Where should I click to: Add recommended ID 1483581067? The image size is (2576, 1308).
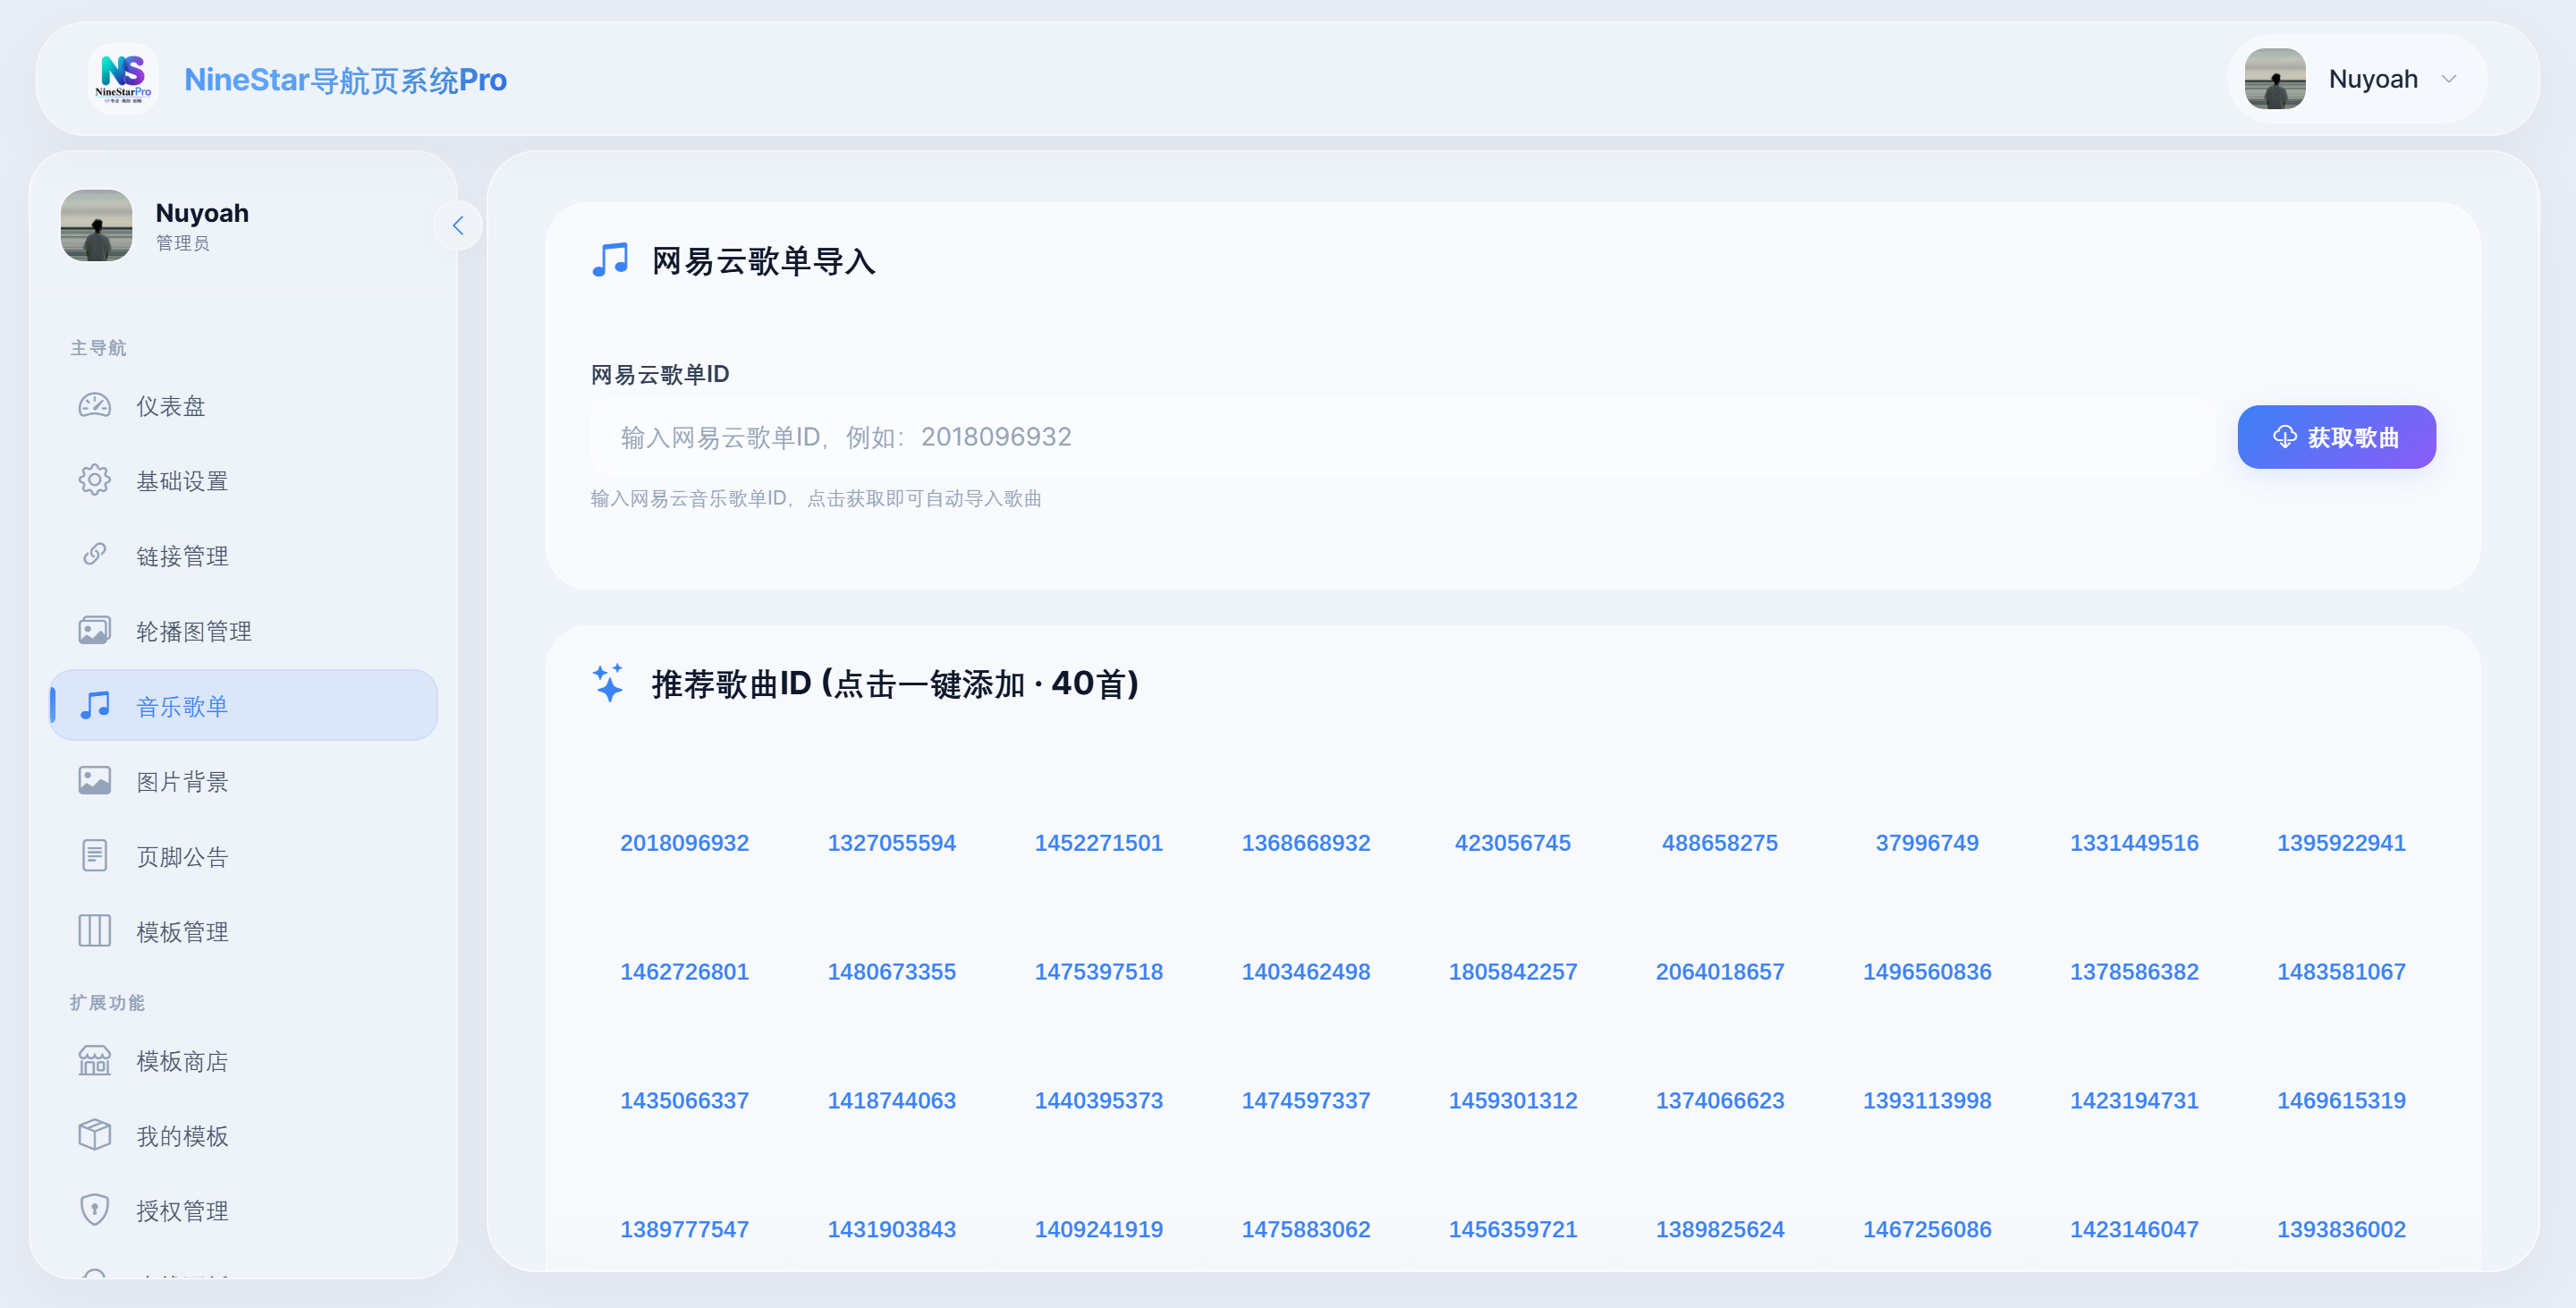click(2342, 972)
